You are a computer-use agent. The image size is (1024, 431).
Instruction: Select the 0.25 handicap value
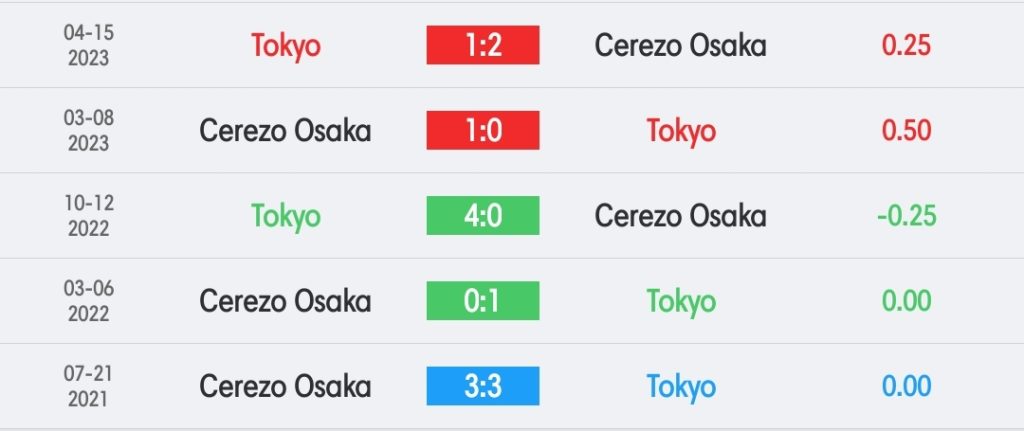906,45
